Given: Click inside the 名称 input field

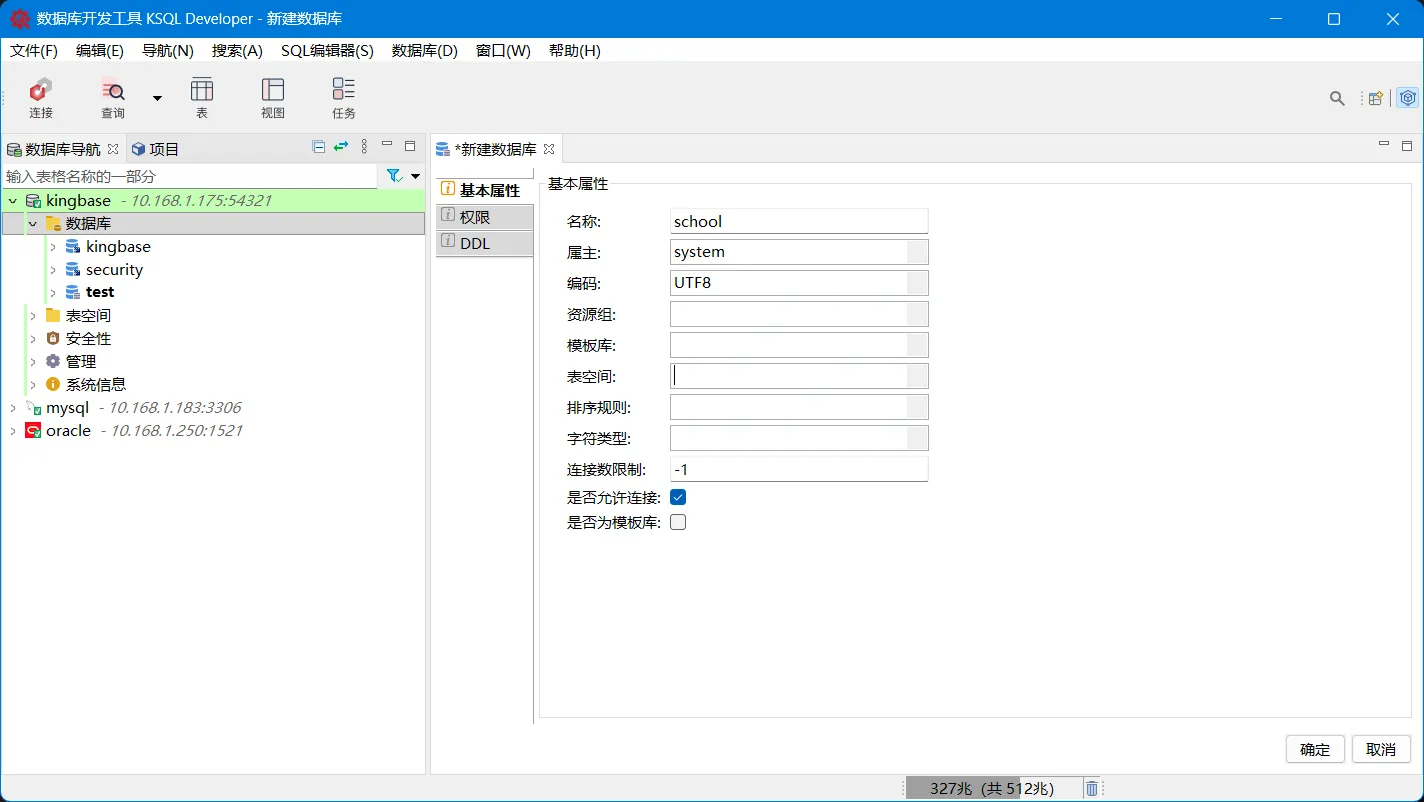Looking at the screenshot, I should [798, 221].
